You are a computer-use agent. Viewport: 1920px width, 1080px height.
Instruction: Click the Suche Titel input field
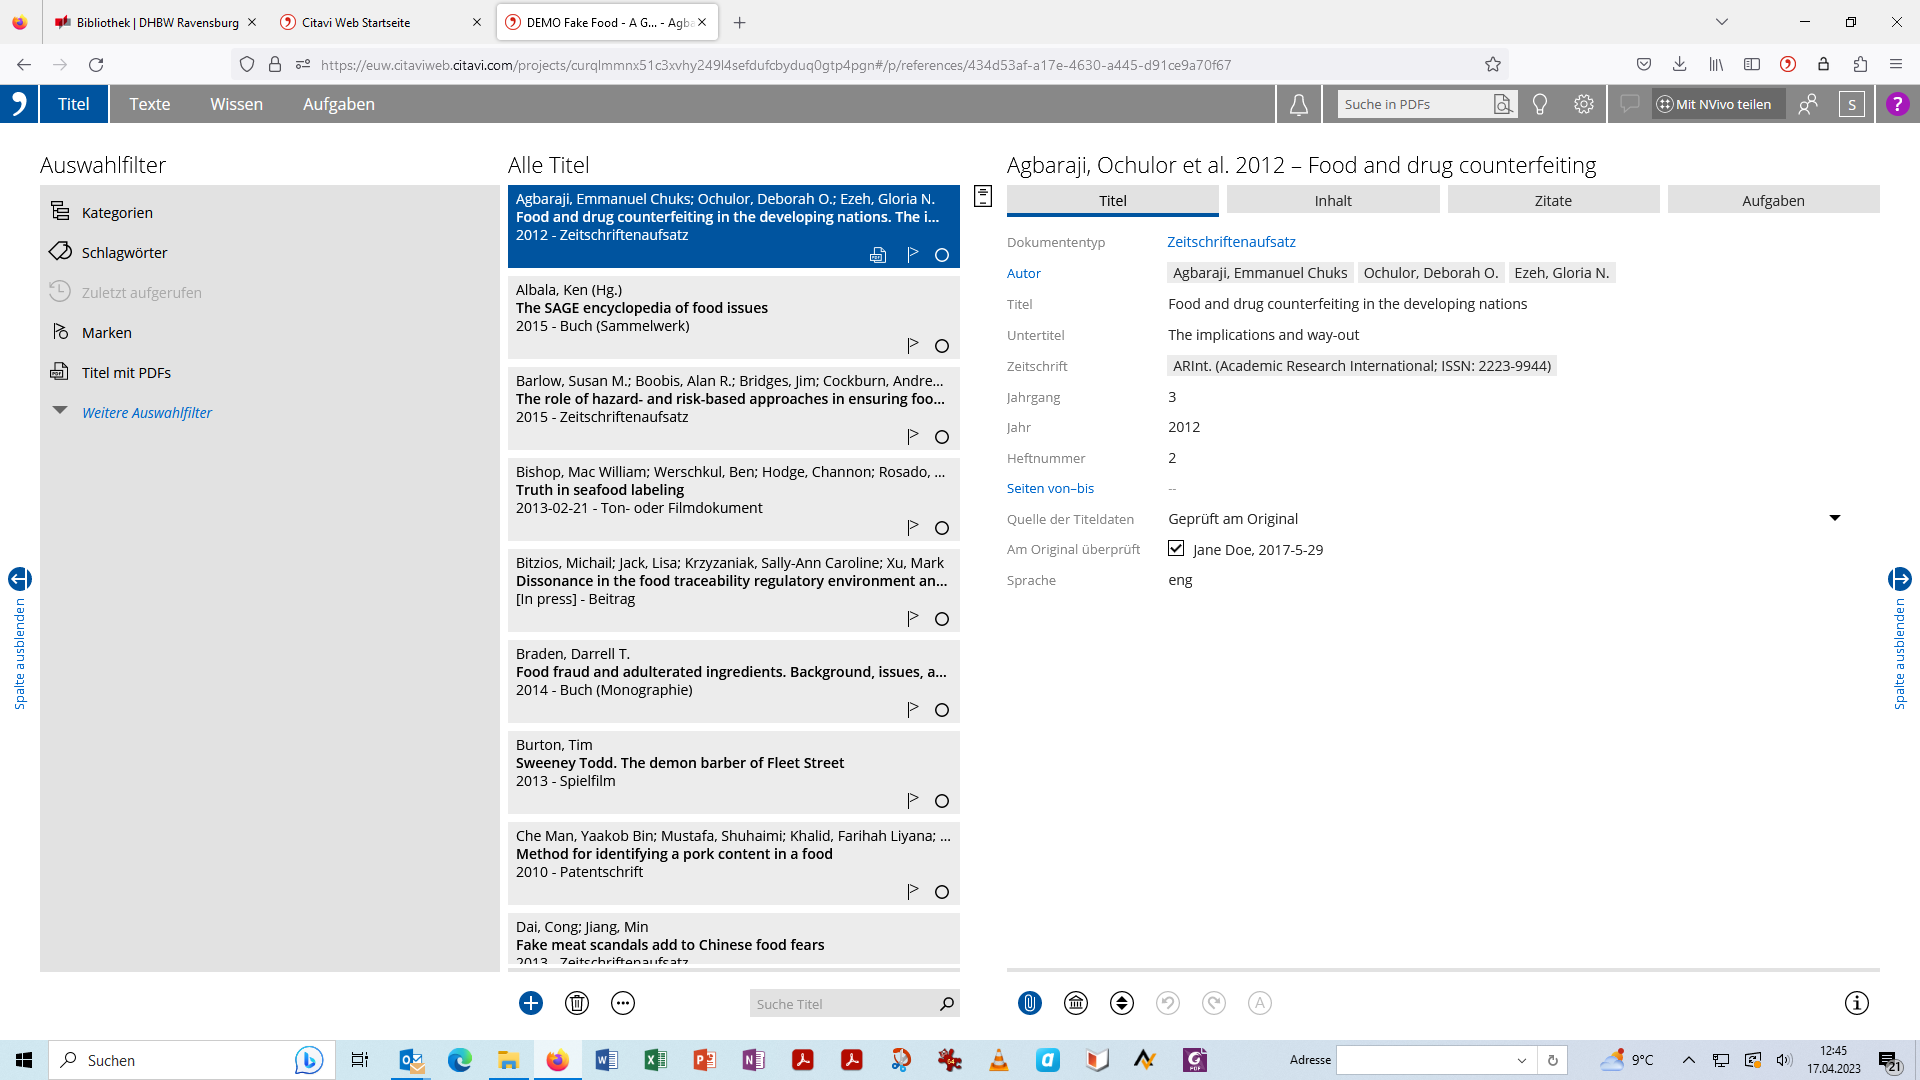pyautogui.click(x=843, y=1004)
